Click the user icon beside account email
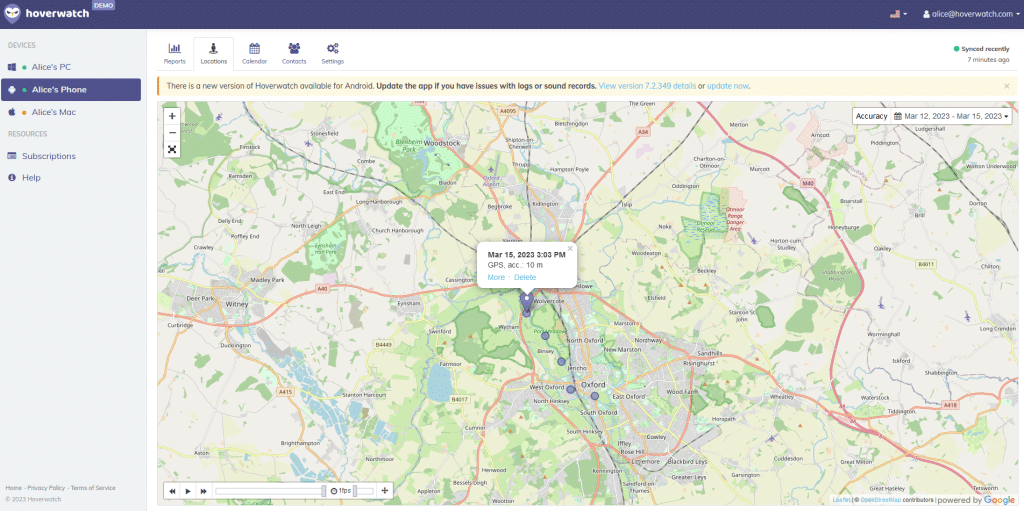The image size is (1024, 511). (x=926, y=14)
